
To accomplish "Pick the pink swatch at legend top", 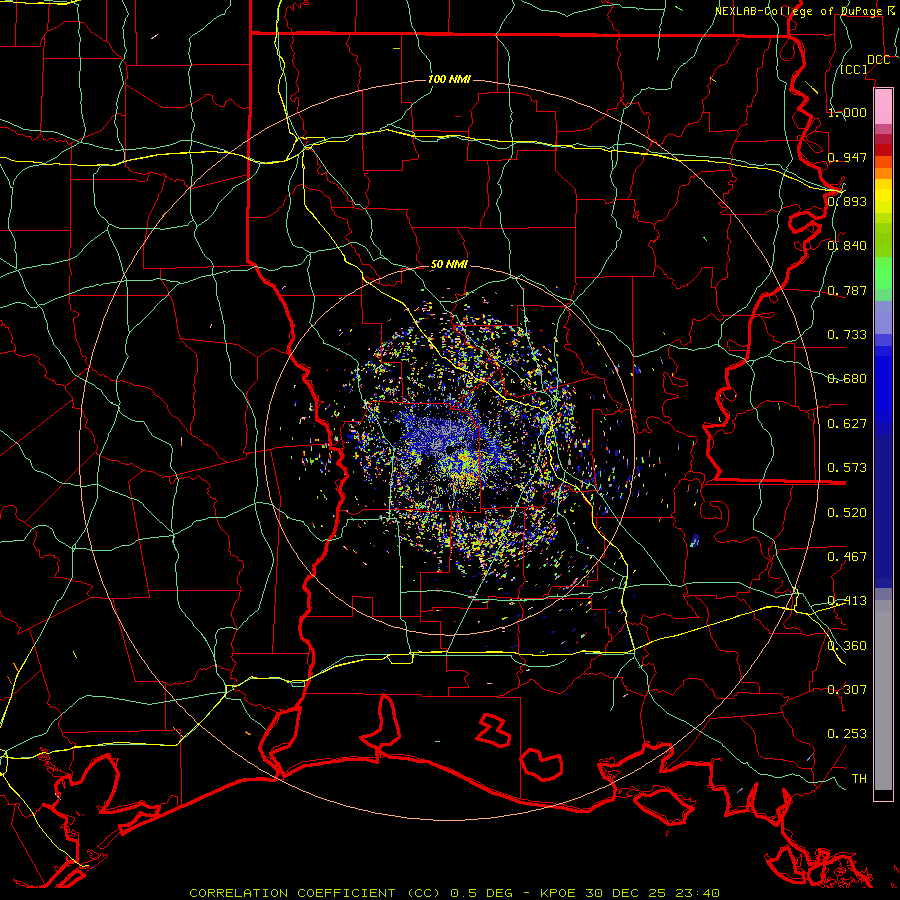I will [883, 106].
